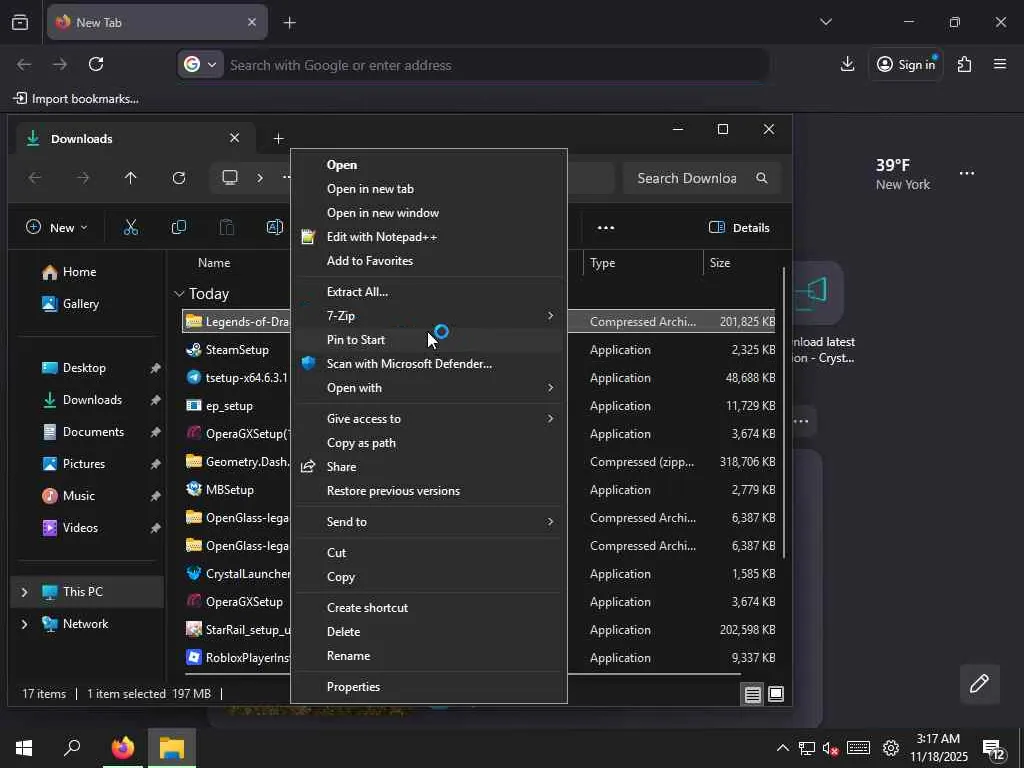Choose Properties in the context menu
Screen dimensions: 1024x768
click(353, 687)
